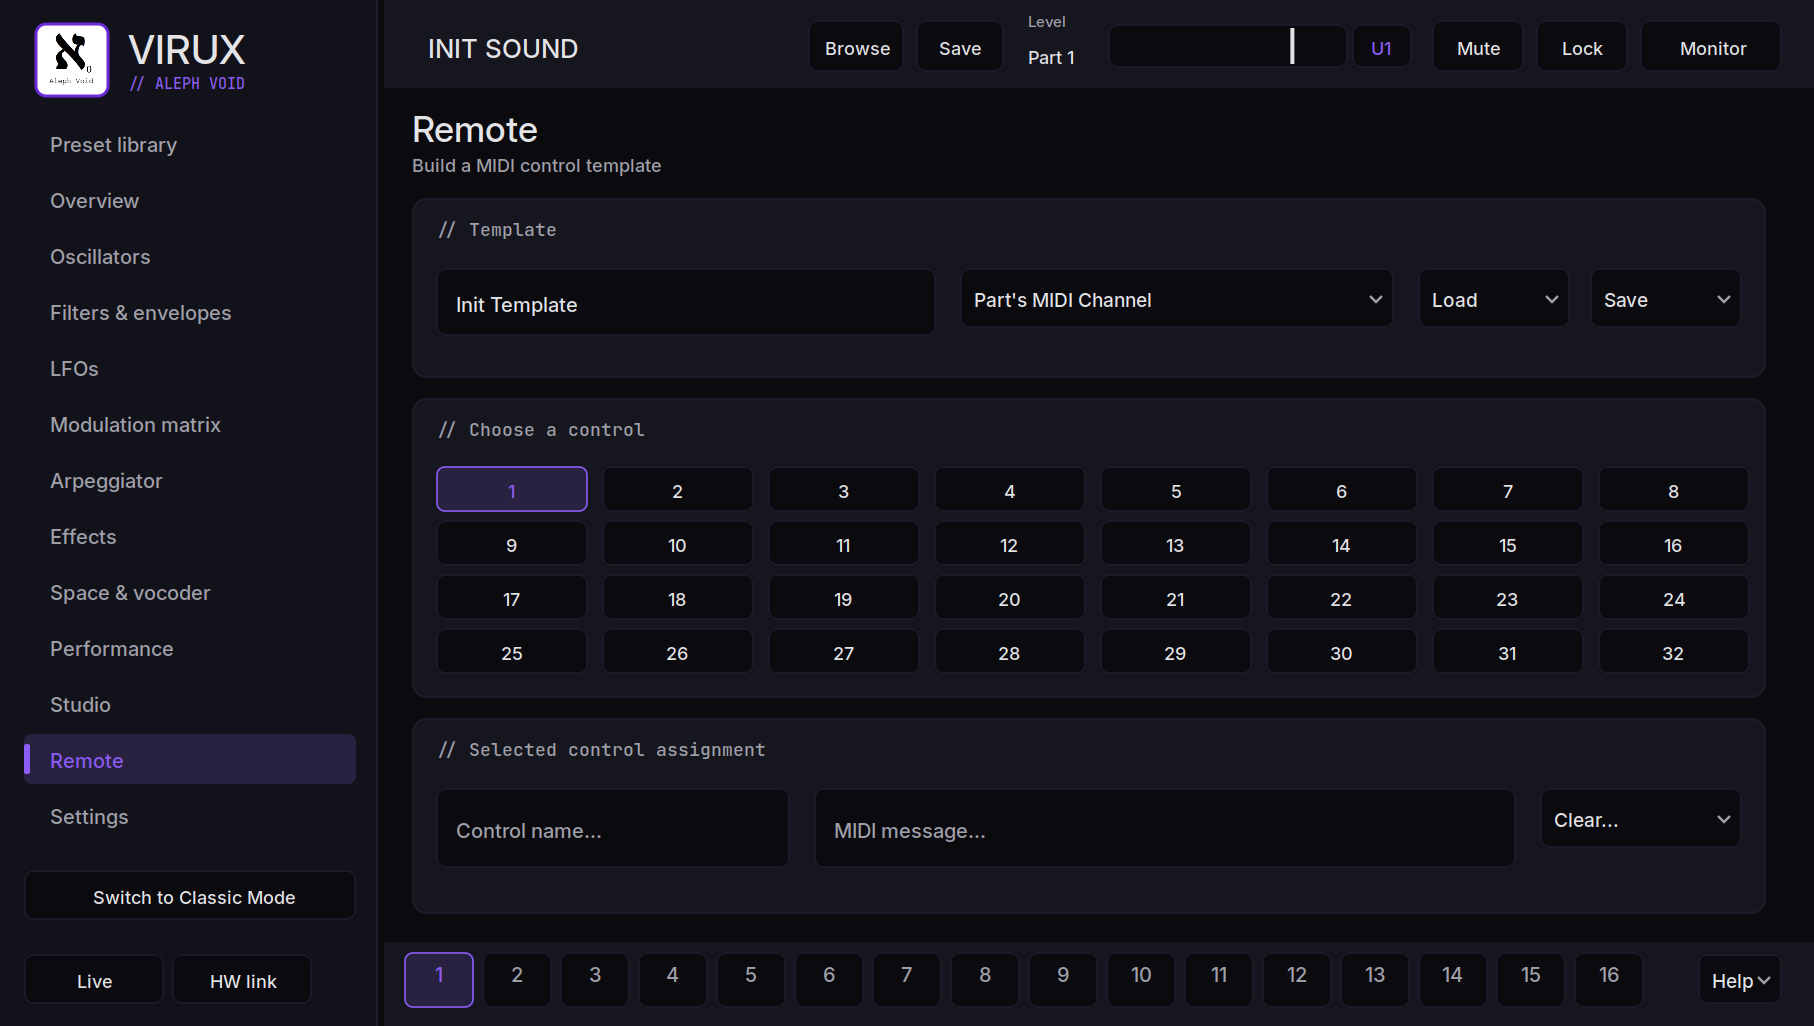Viewport: 1814px width, 1026px height.
Task: Switch to part 2 in bottom bar
Action: point(517,979)
